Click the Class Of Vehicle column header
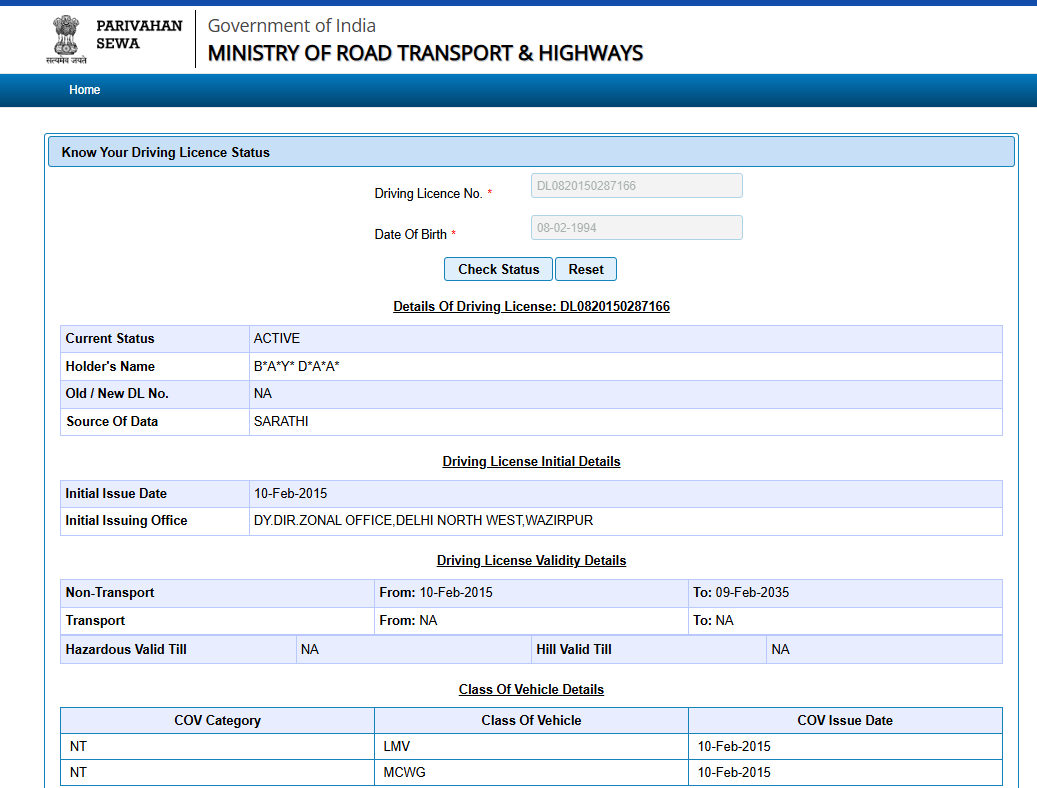 [531, 721]
